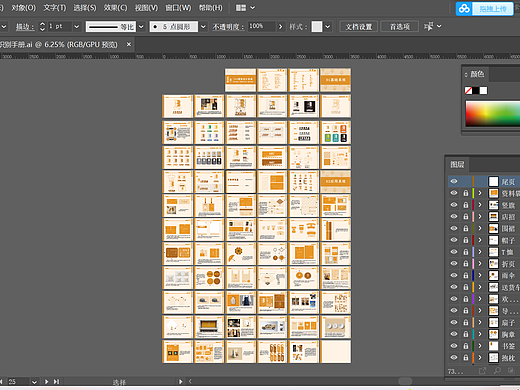The image size is (520, 390).
Task: Hide the 抱枕 layer
Action: pos(454,358)
